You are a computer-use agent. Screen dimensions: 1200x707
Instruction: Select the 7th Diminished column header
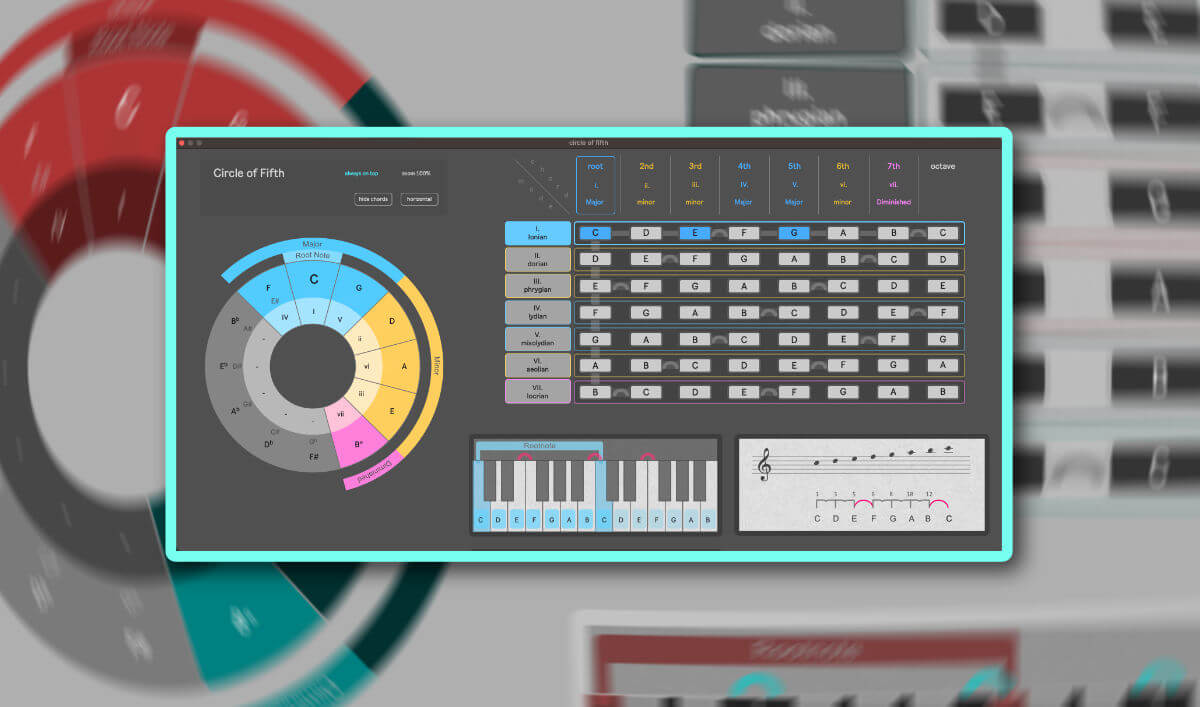[x=894, y=184]
